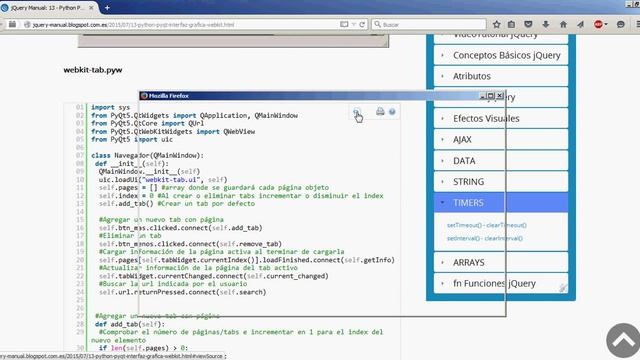Image resolution: width=640 pixels, height=360 pixels.
Task: Click the view source icon in code toolbar
Action: coord(357,112)
